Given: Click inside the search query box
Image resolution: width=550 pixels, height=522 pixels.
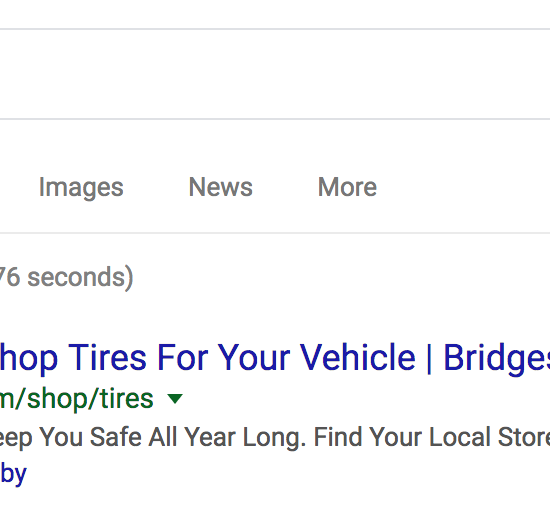Looking at the screenshot, I should 275,74.
